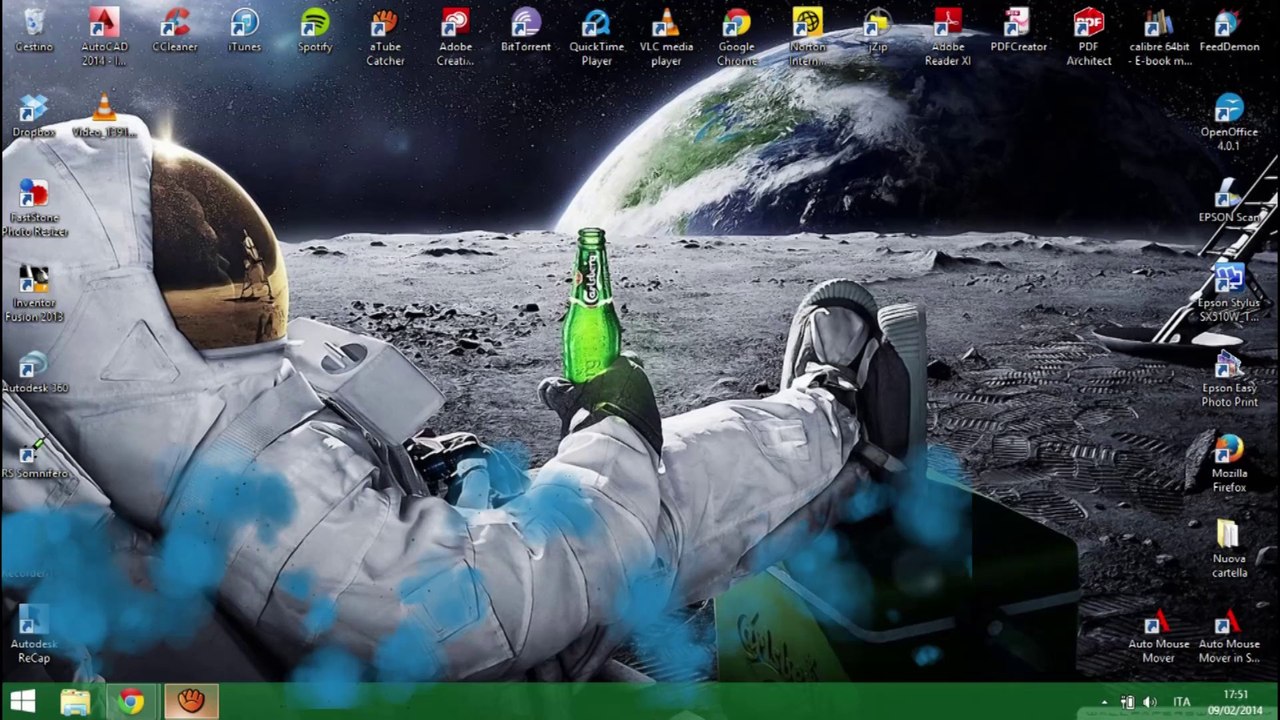Open the Cestino recycle bin icon
The image size is (1280, 720).
[34, 30]
